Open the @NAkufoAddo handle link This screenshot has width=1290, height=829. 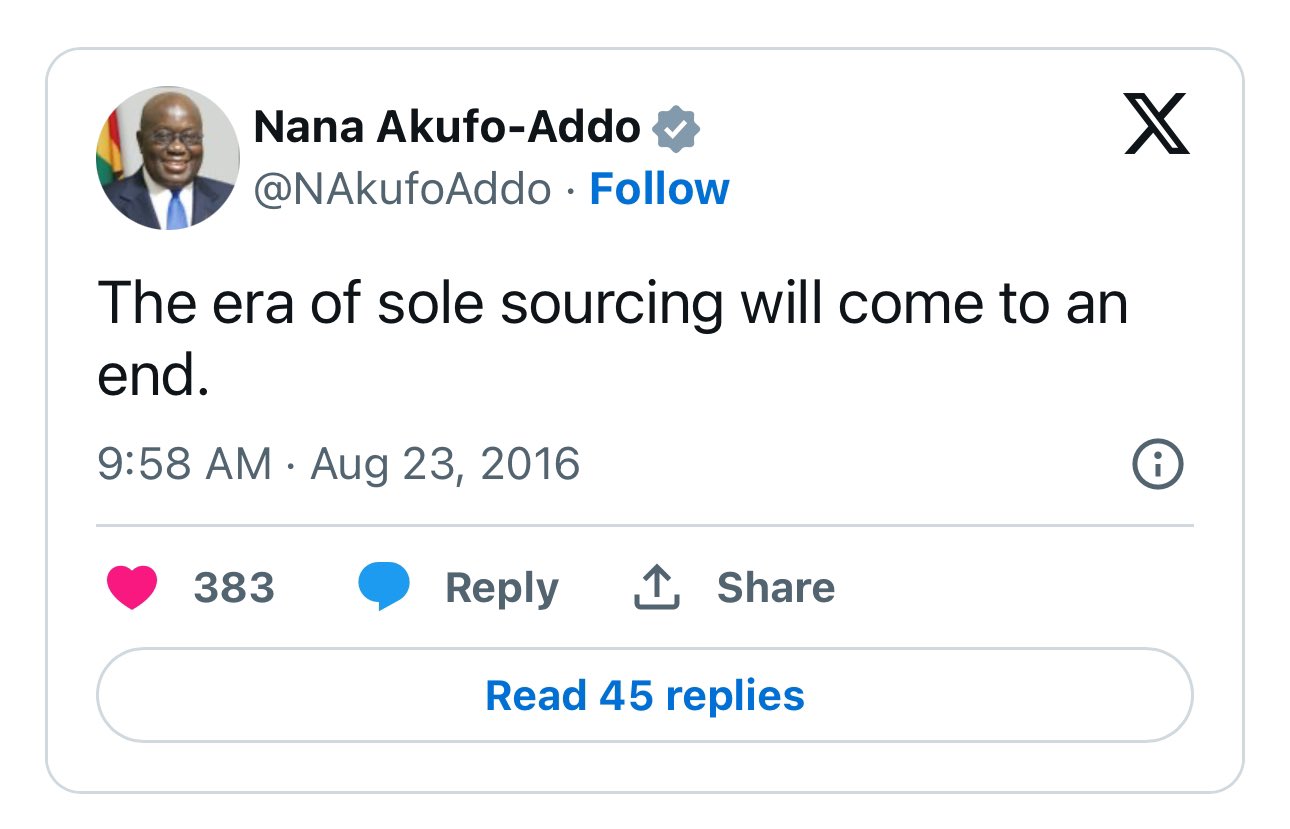pyautogui.click(x=402, y=189)
